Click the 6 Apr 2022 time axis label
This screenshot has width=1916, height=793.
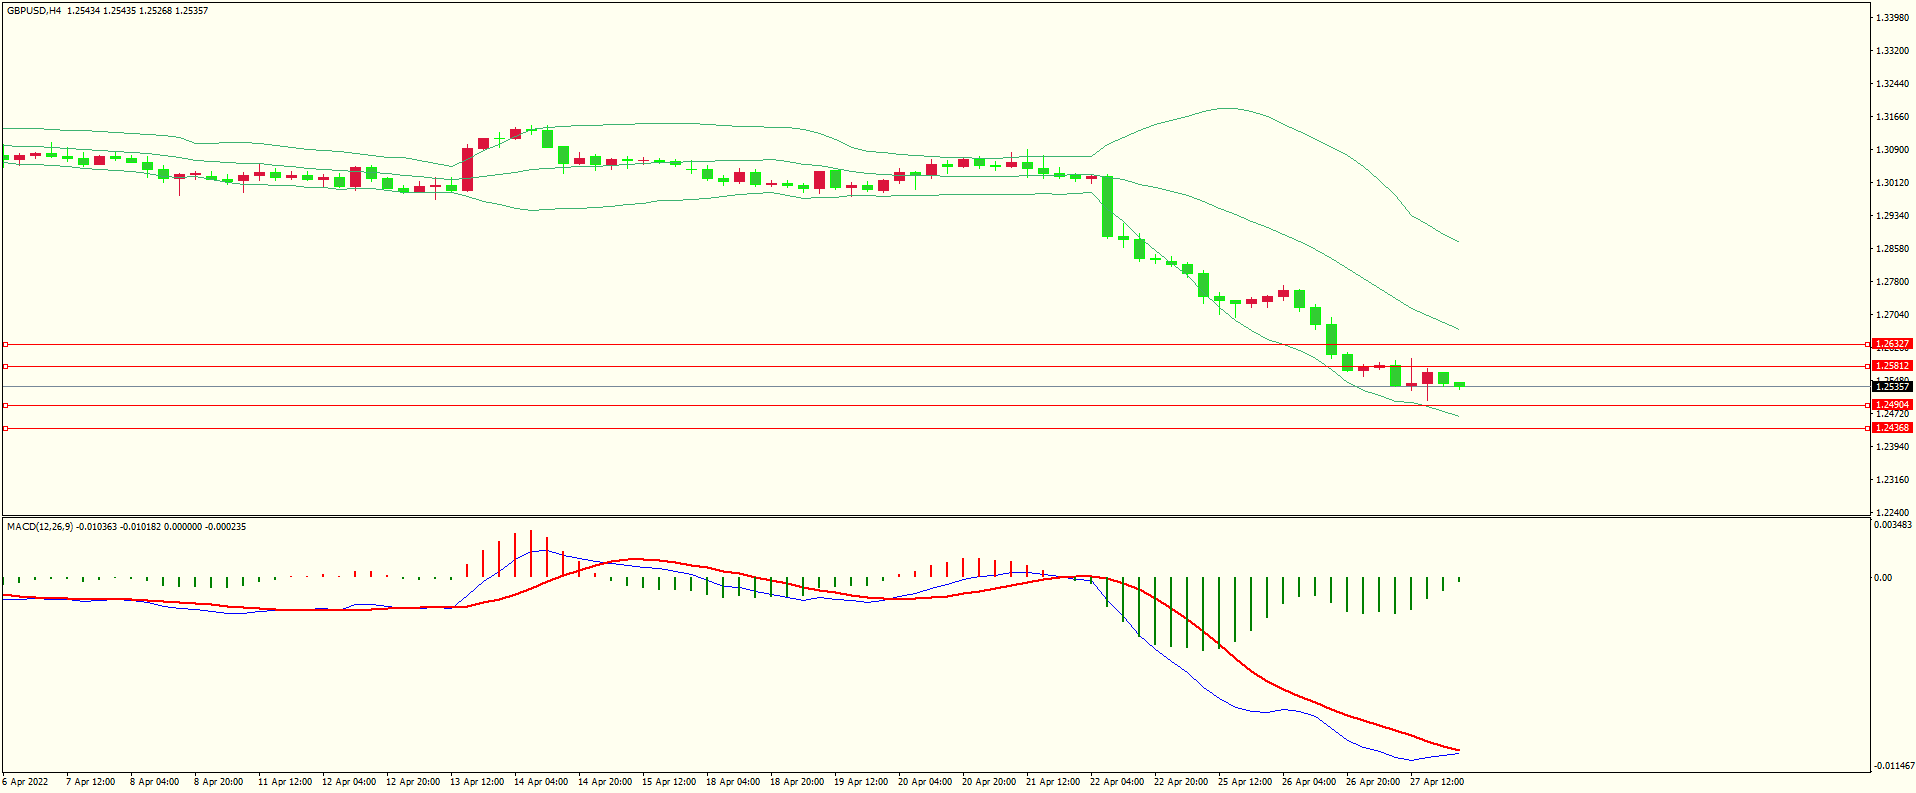pyautogui.click(x=25, y=782)
